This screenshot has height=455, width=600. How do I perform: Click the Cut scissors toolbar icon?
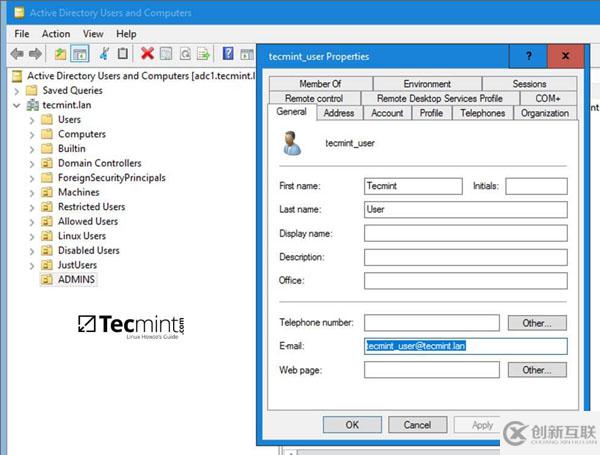(x=104, y=54)
